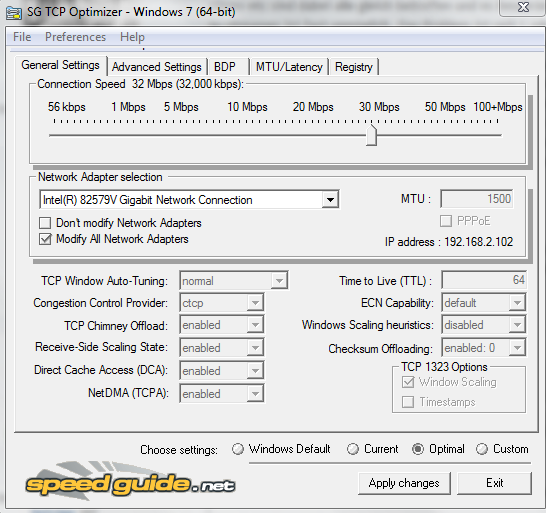Open the File menu
Viewport: 546px width, 513px height.
(22, 37)
